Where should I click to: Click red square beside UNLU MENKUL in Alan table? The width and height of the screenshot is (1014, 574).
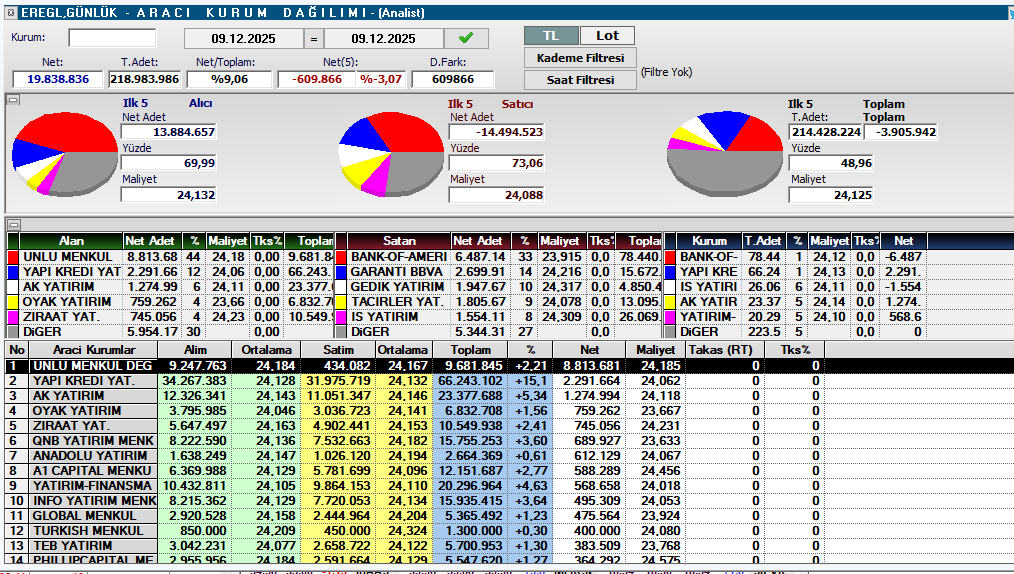[x=13, y=257]
